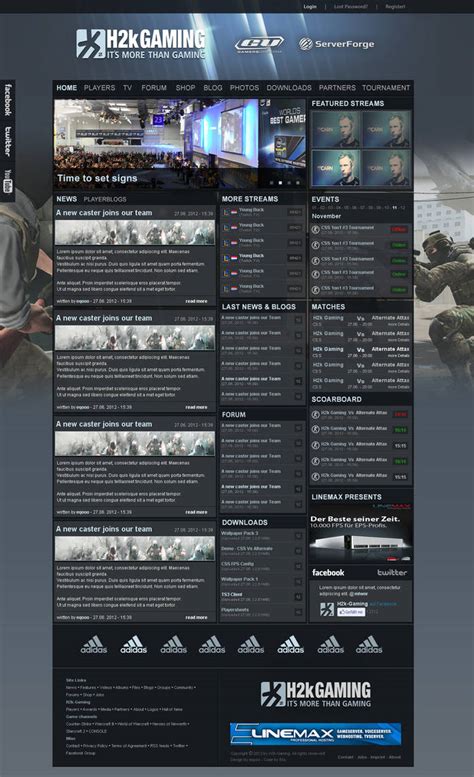
Task: Open the PLAYERS menu item
Action: coord(99,88)
